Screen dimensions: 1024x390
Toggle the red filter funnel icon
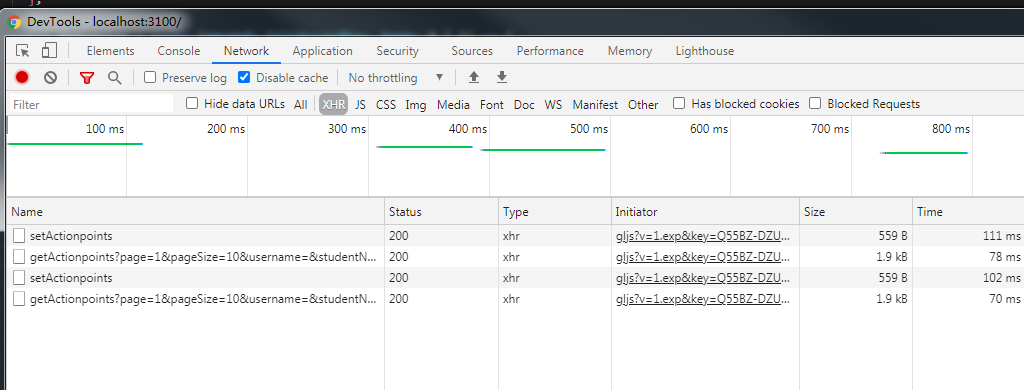87,78
